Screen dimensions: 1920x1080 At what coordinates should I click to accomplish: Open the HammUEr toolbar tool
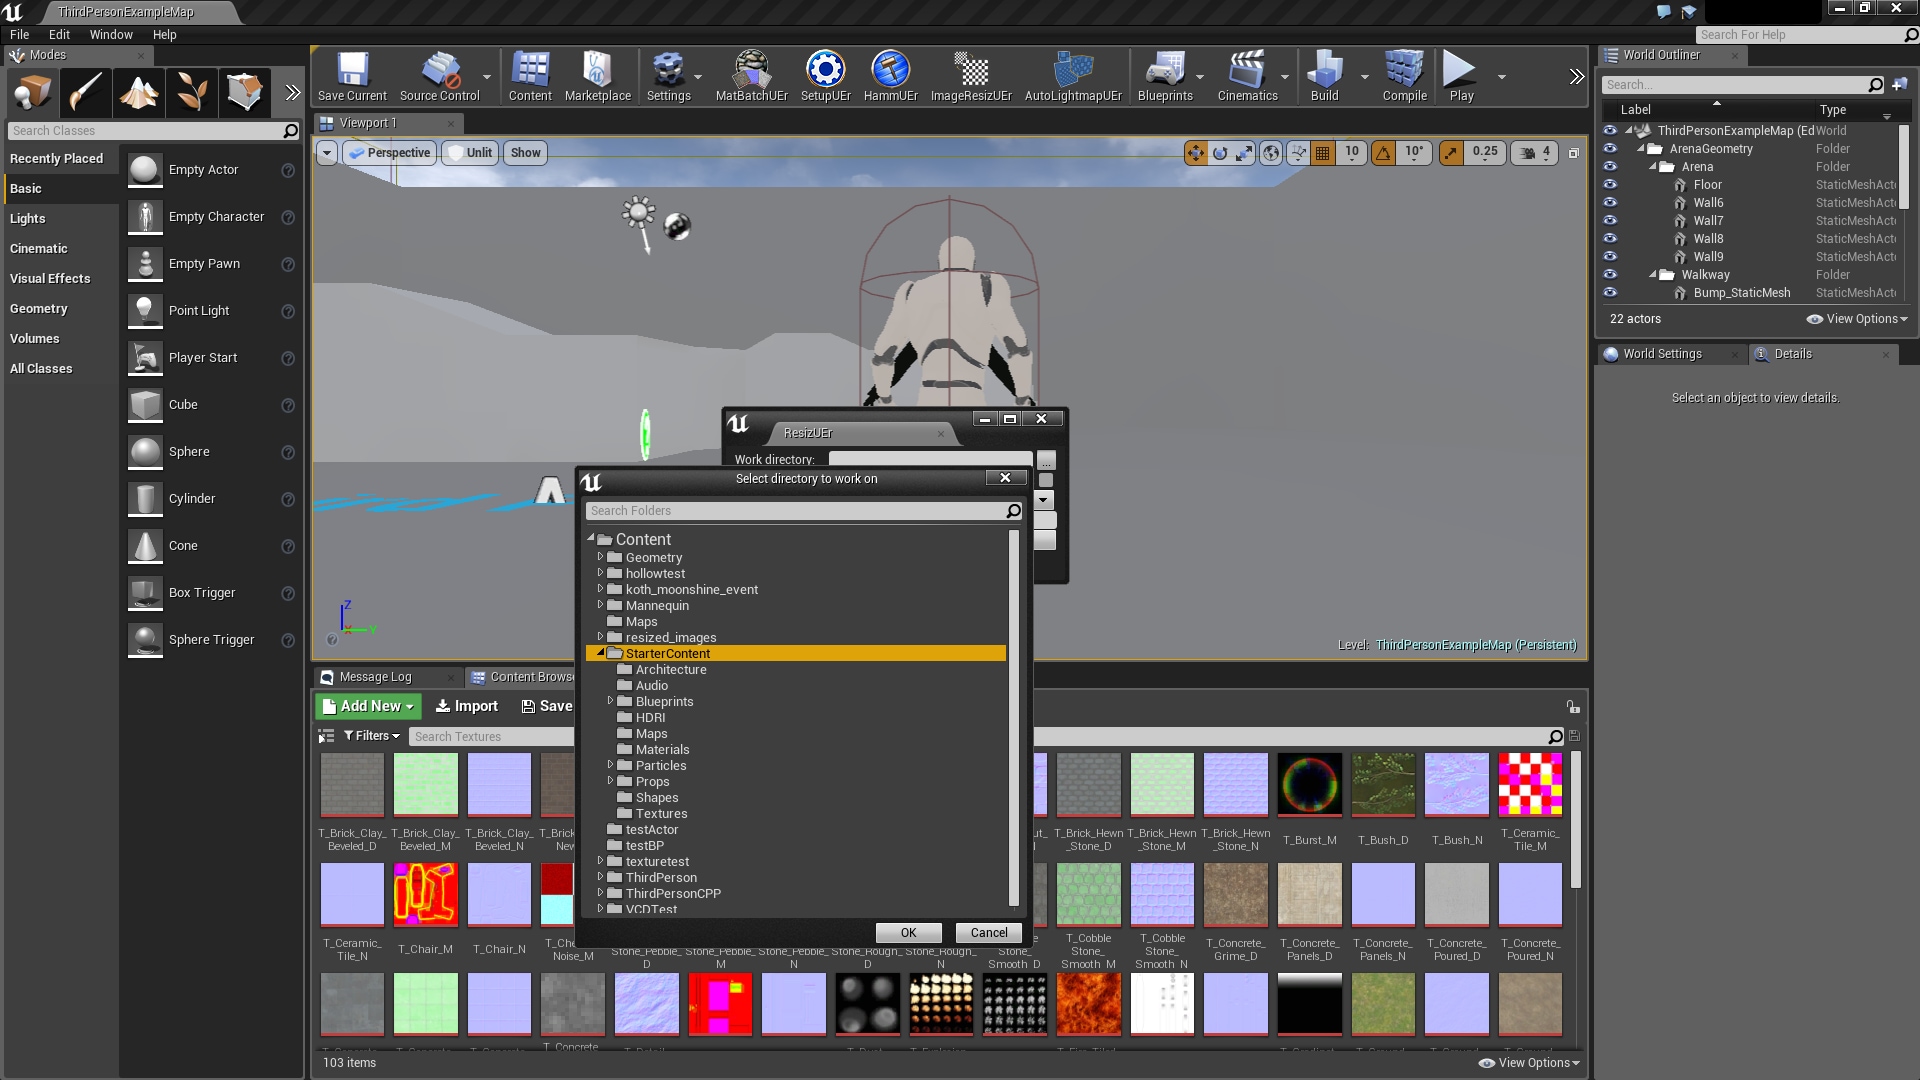(889, 75)
